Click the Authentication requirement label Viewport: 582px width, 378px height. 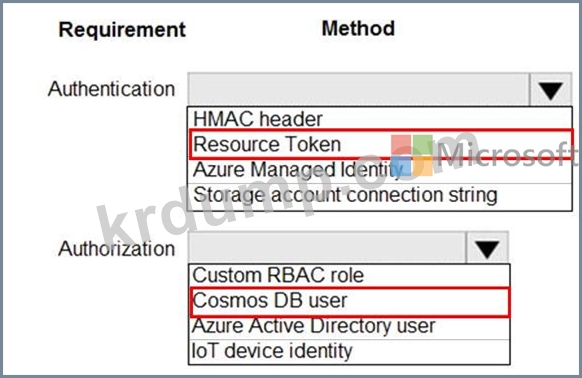111,89
